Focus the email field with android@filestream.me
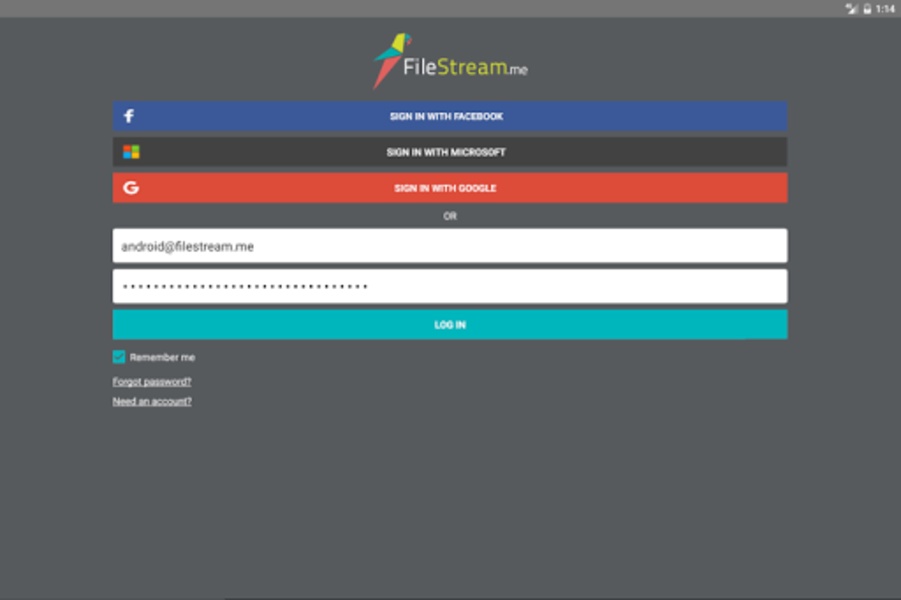 (x=450, y=246)
